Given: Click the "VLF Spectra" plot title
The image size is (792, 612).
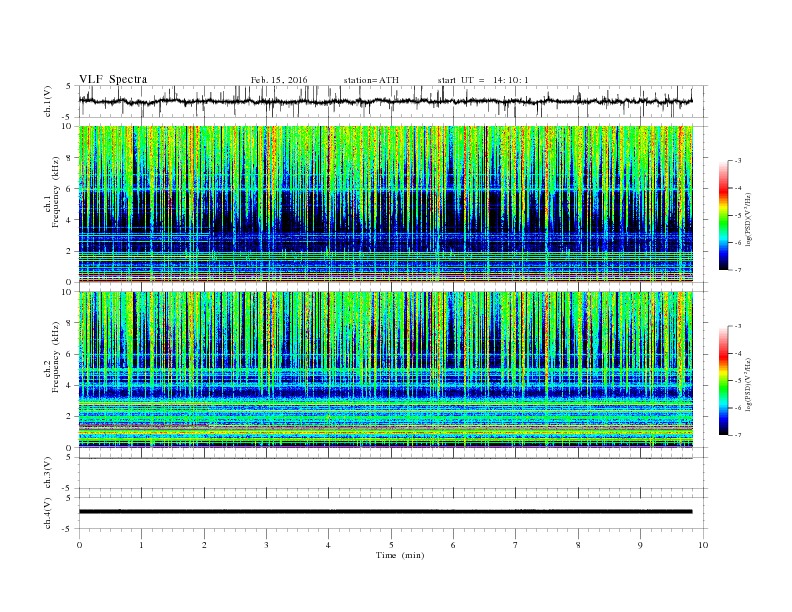Looking at the screenshot, I should tap(113, 79).
